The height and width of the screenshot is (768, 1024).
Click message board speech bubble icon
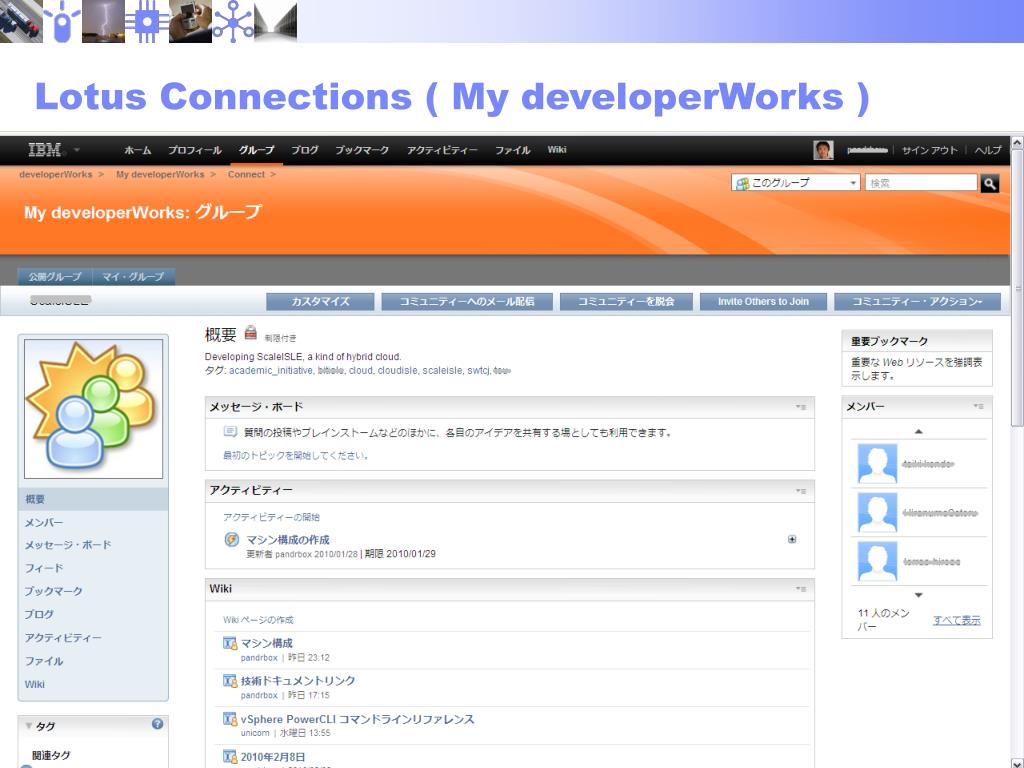(x=230, y=432)
